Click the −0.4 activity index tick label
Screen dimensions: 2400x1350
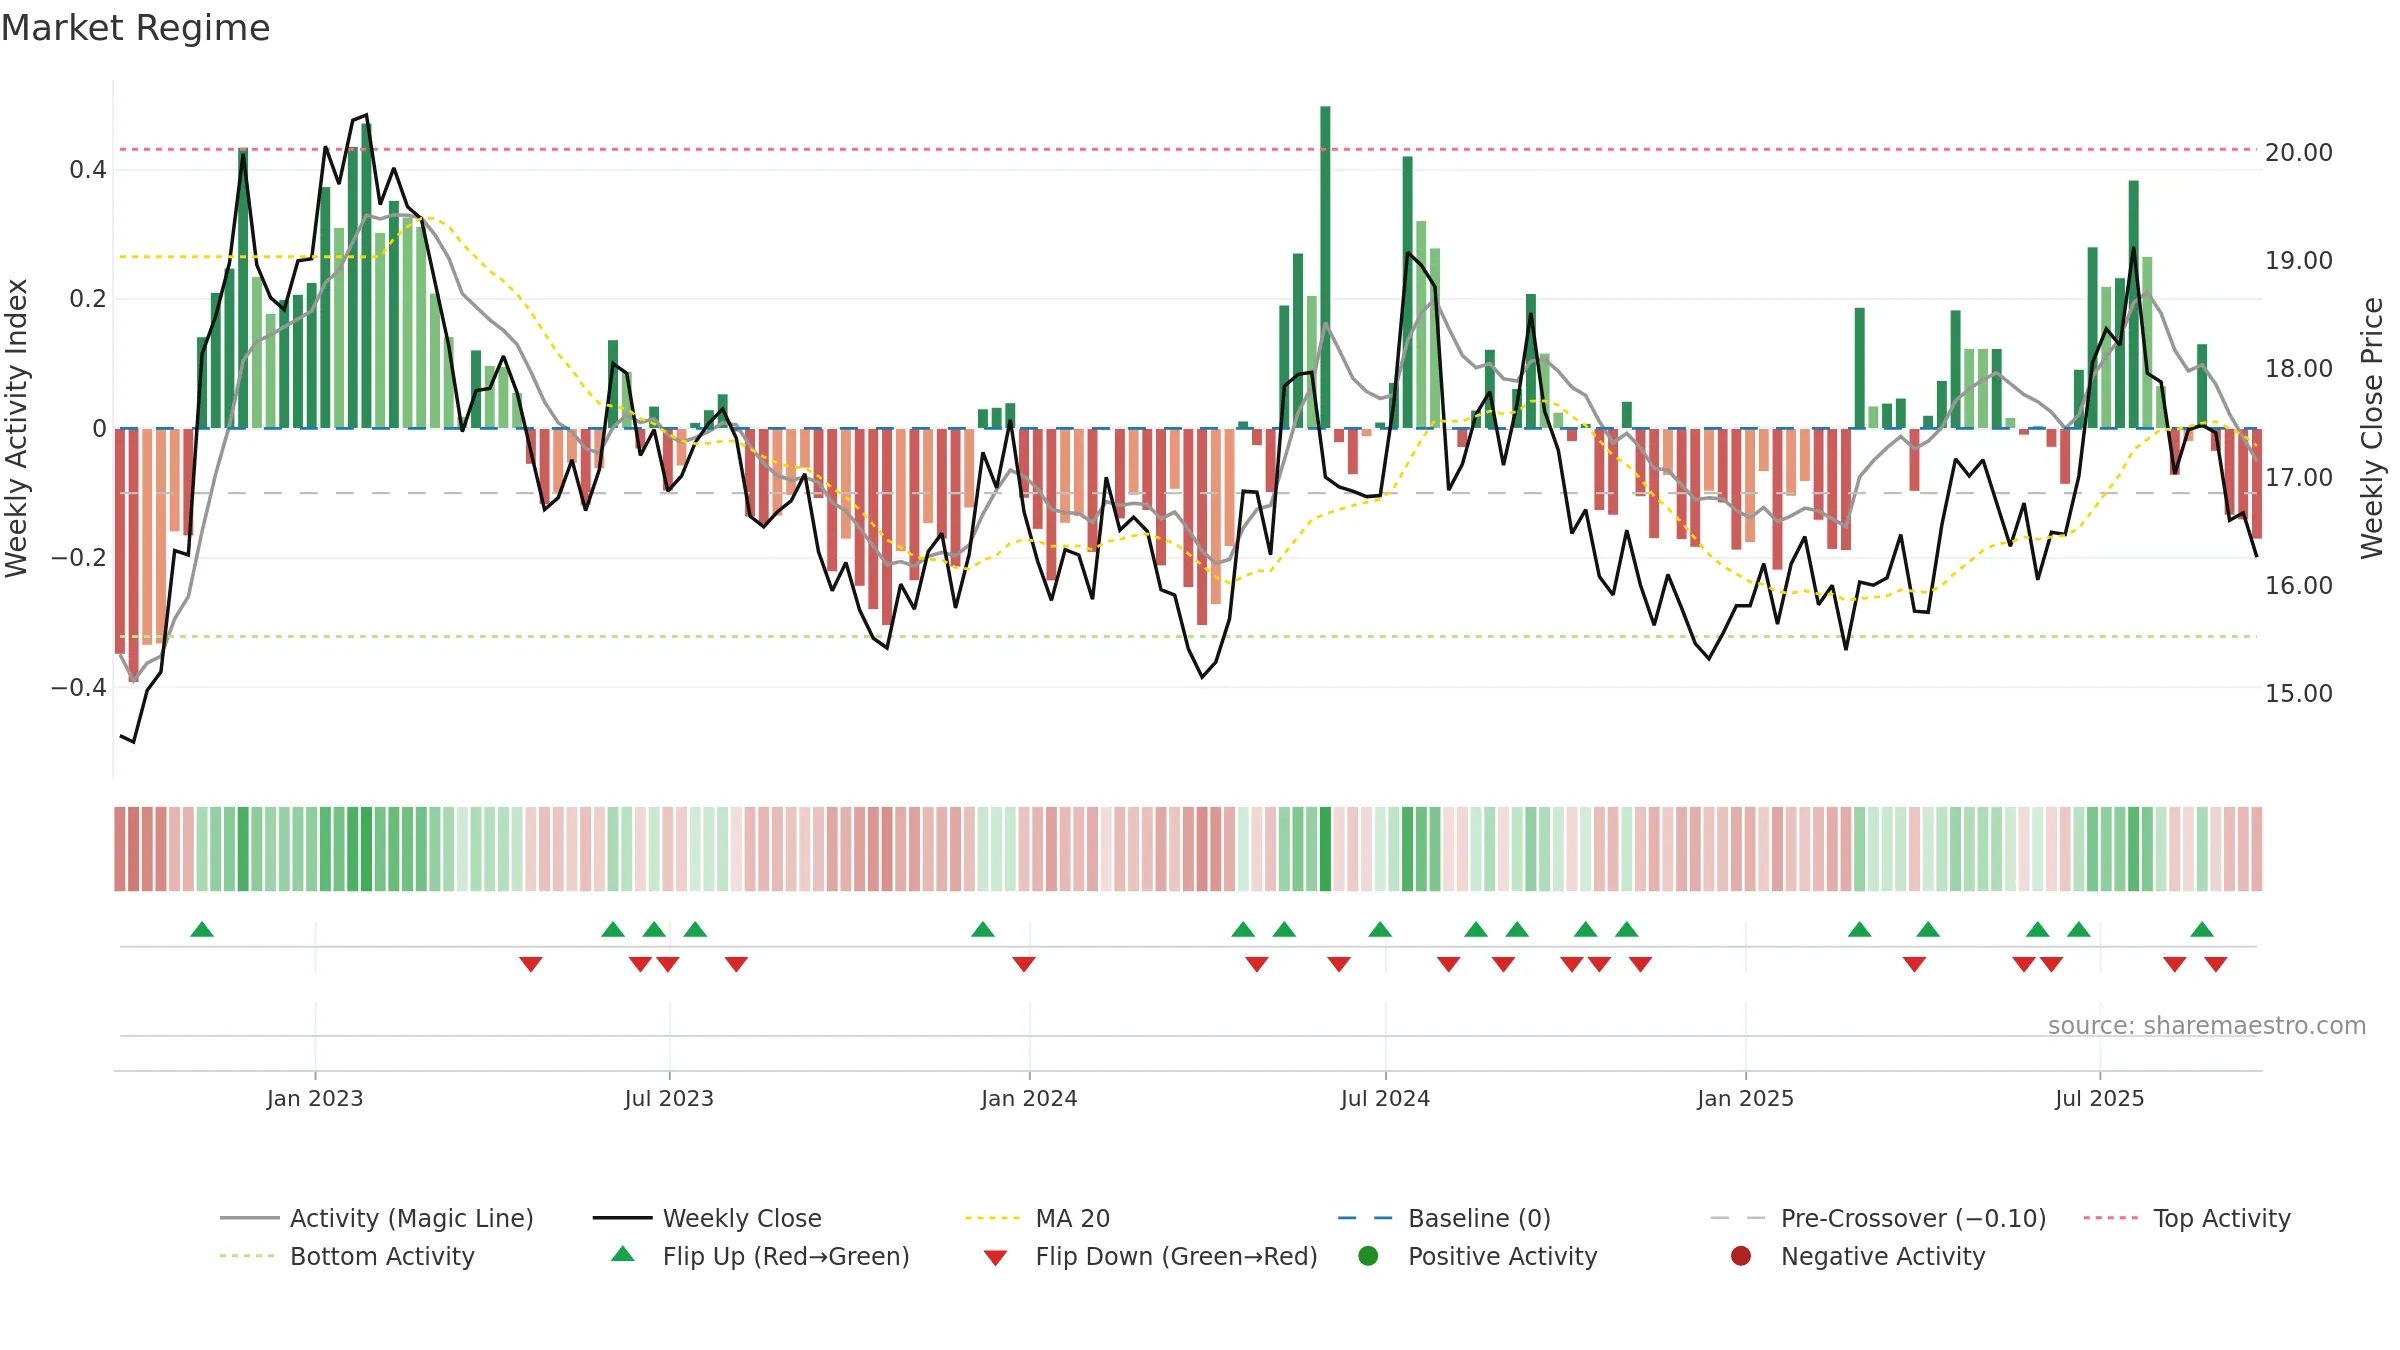click(78, 687)
